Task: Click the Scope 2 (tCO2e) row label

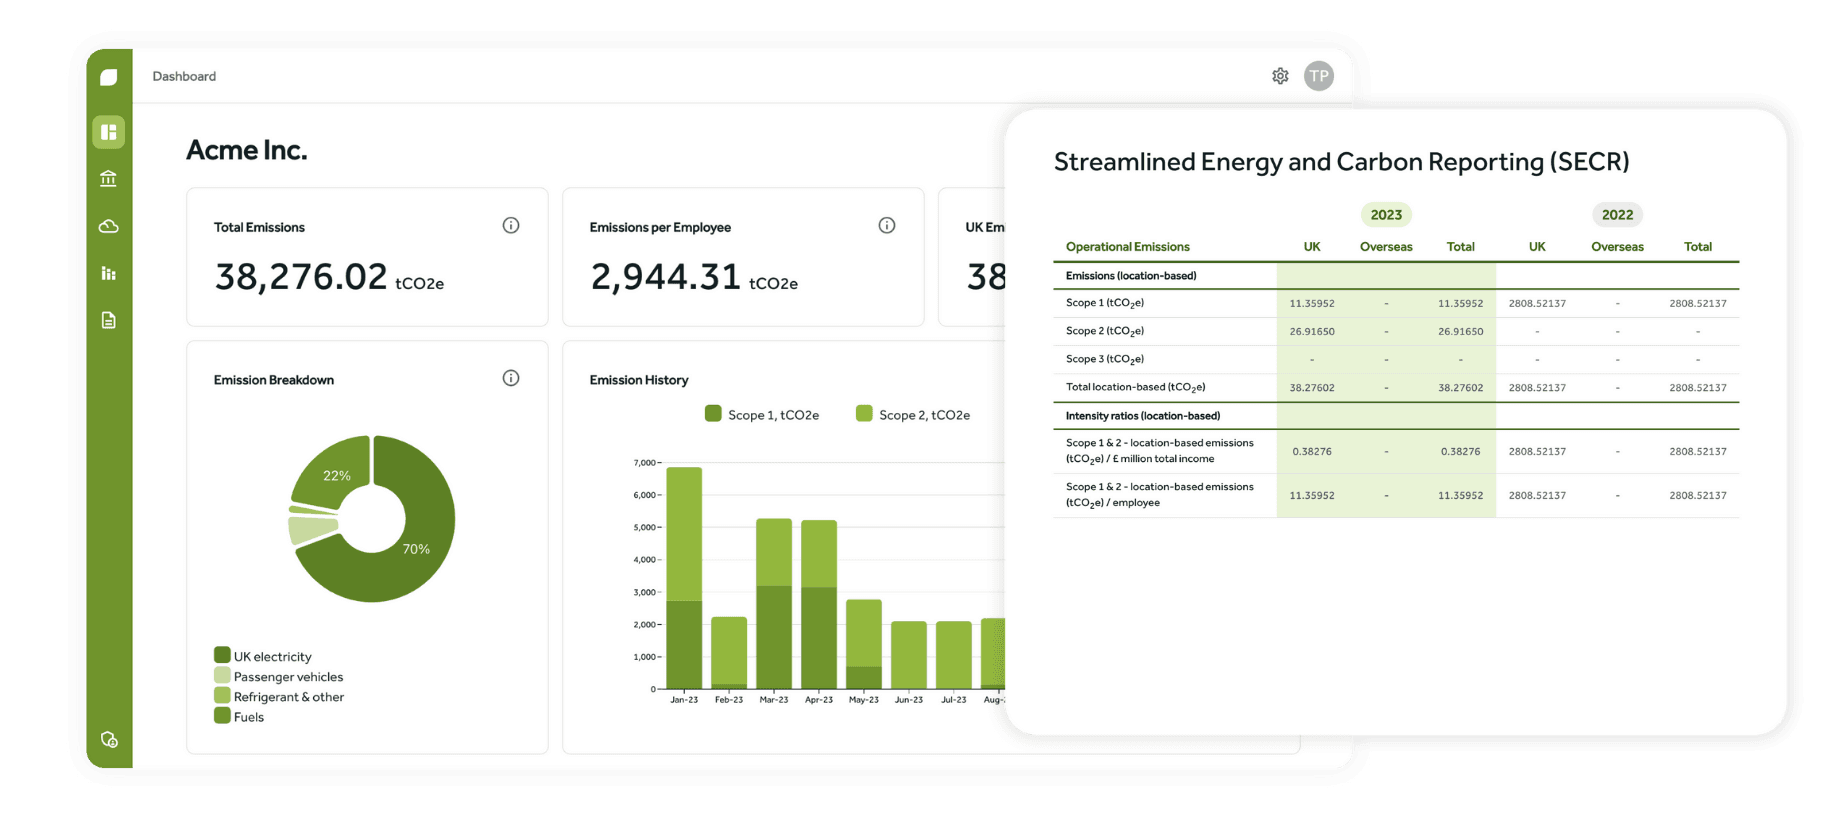Action: (x=1105, y=331)
